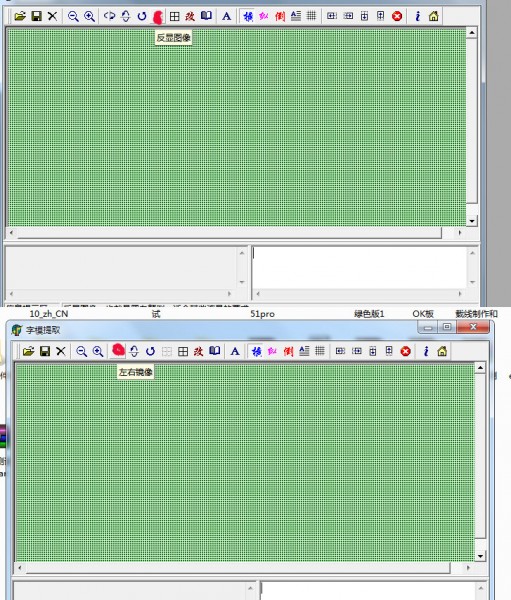Image resolution: width=511 pixels, height=600 pixels.
Task: Zoom out magnifier beside the 反显图像 tooltip window's save icon
Action: 73,16
